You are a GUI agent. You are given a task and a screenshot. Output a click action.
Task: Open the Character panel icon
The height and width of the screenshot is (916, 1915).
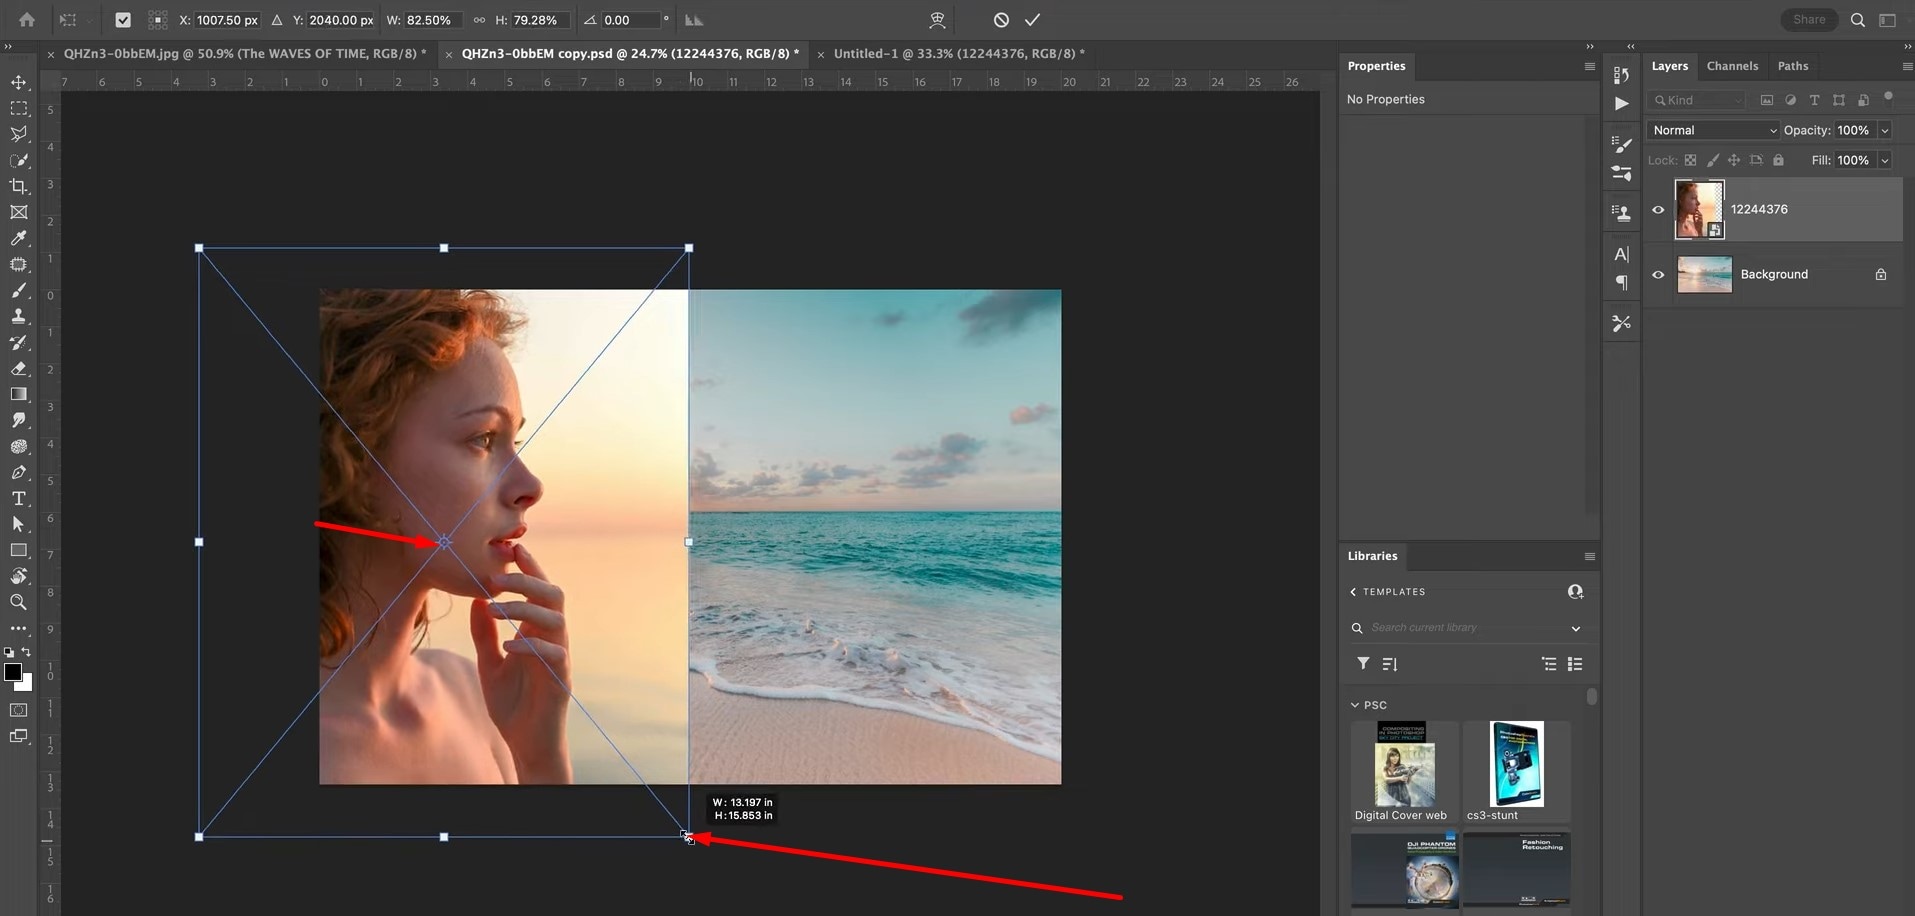point(1622,254)
